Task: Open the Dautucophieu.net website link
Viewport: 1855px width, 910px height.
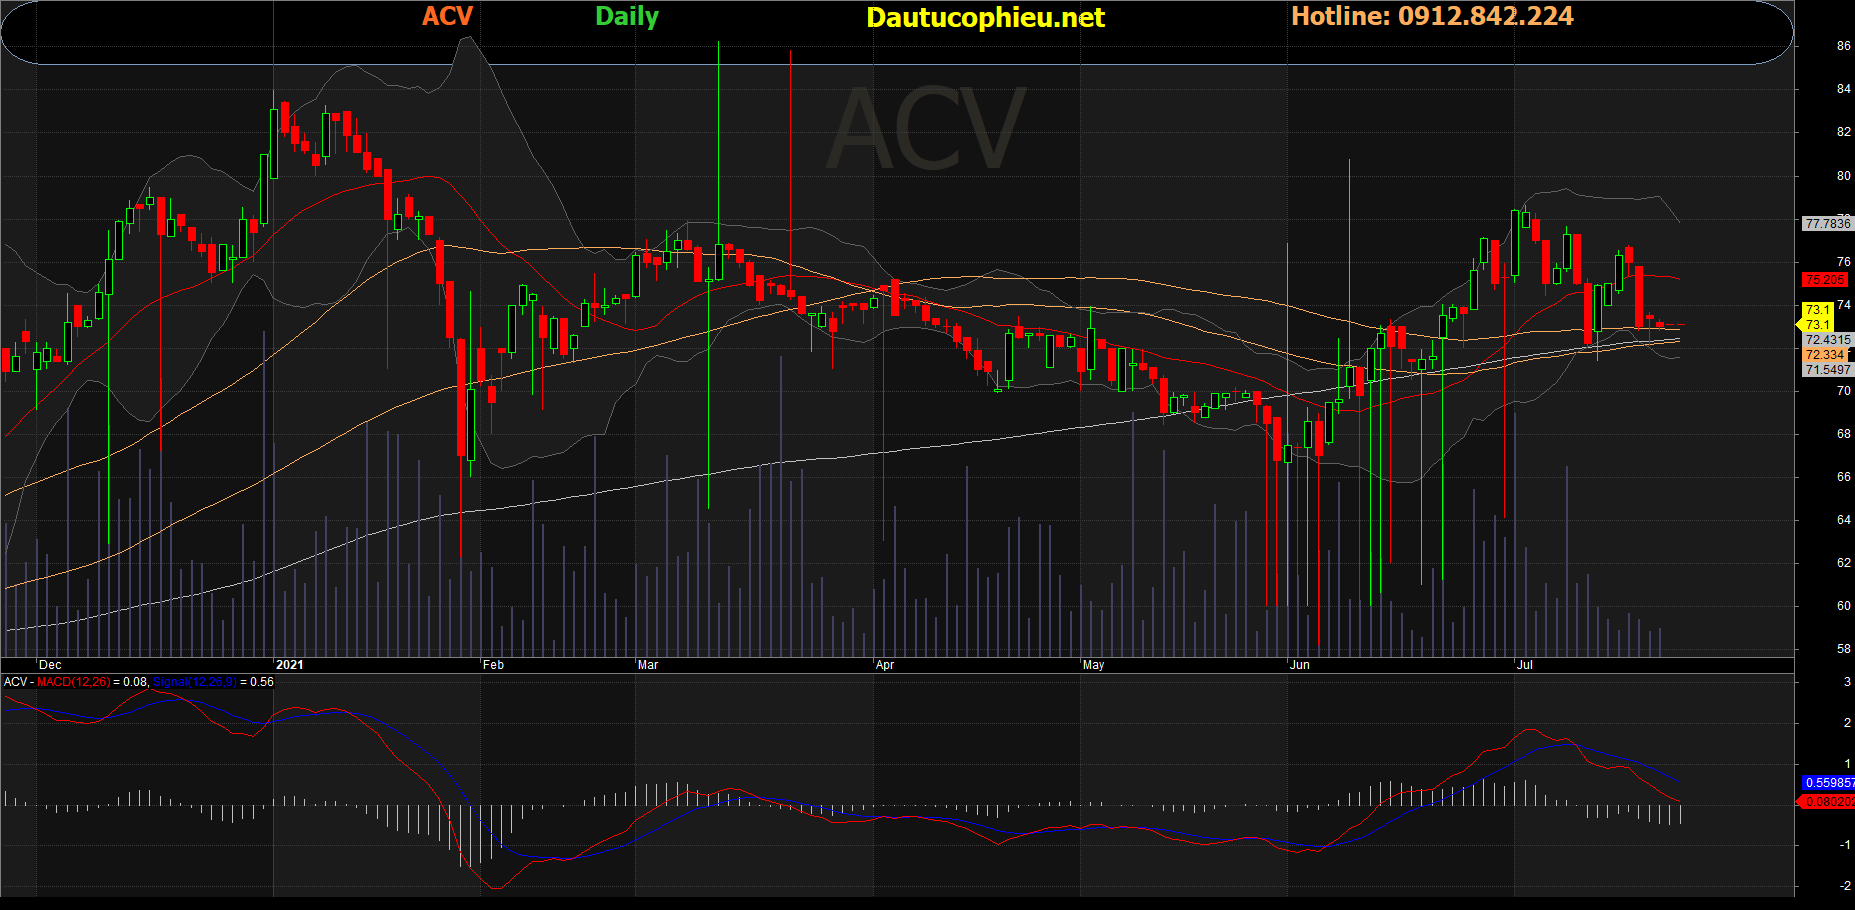Action: pos(985,17)
